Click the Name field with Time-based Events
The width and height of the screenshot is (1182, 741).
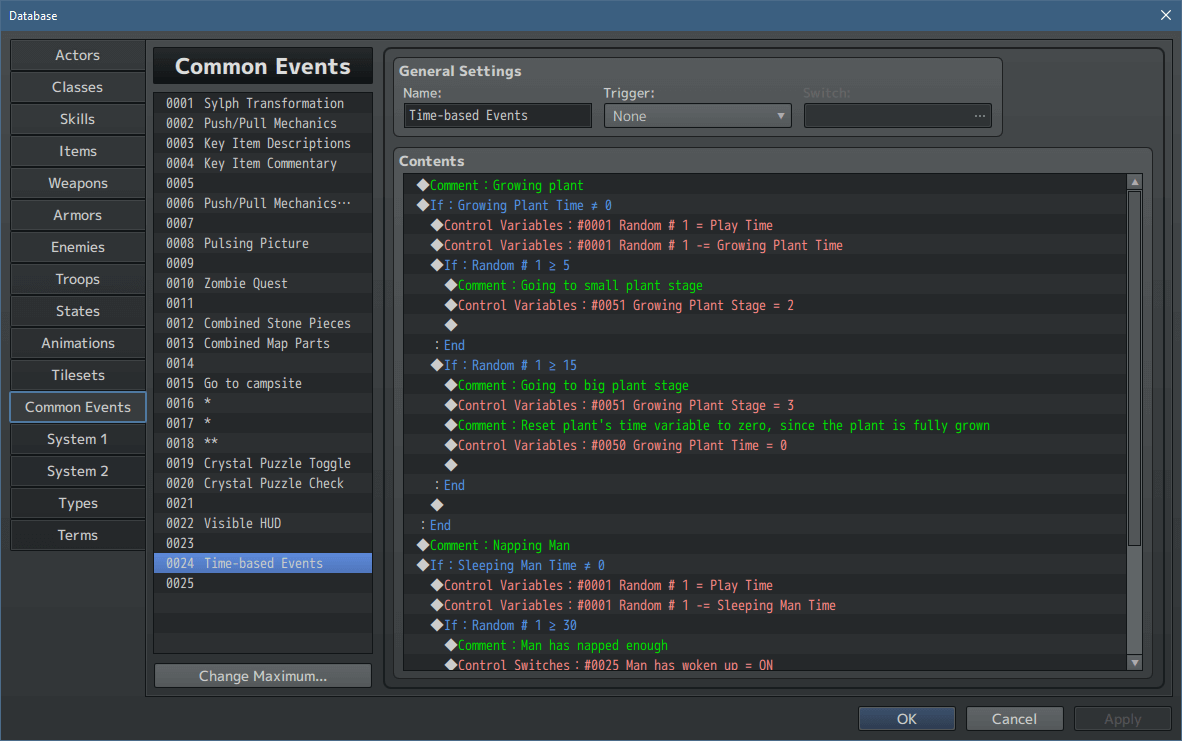point(498,115)
